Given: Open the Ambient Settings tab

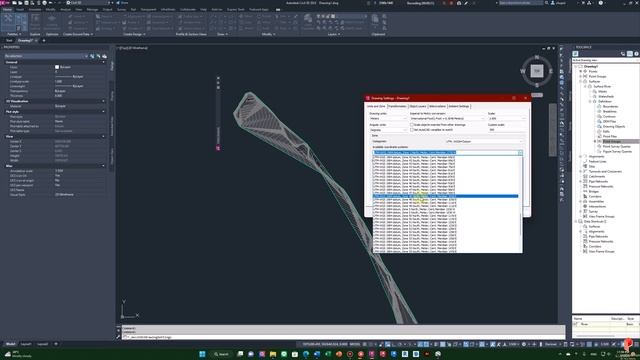Looking at the screenshot, I should (459, 106).
